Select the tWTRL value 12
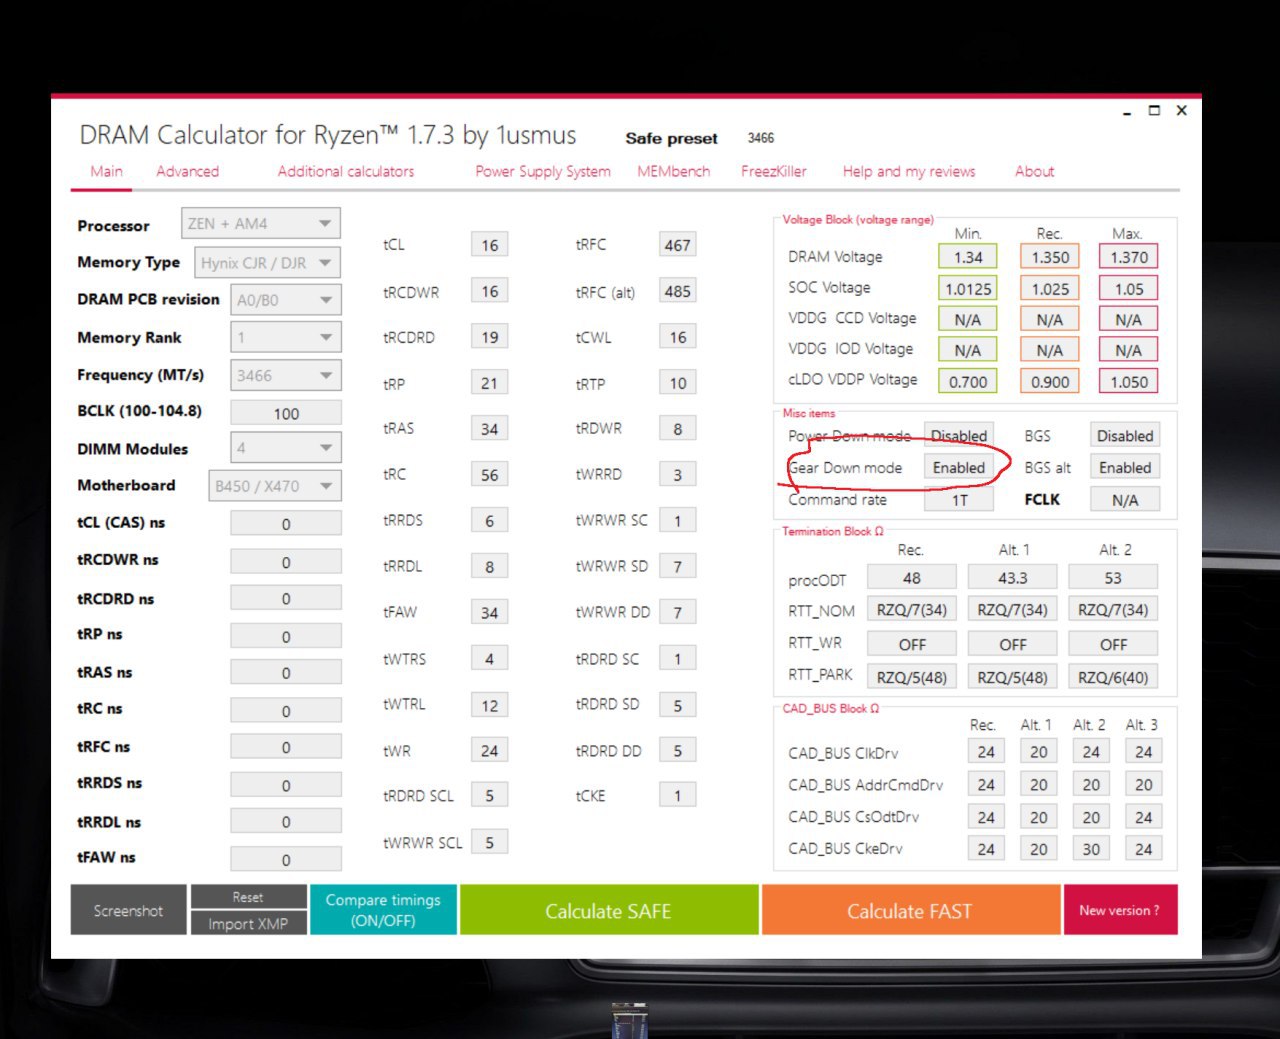Screen dimensions: 1280x1039 pyautogui.click(x=489, y=705)
